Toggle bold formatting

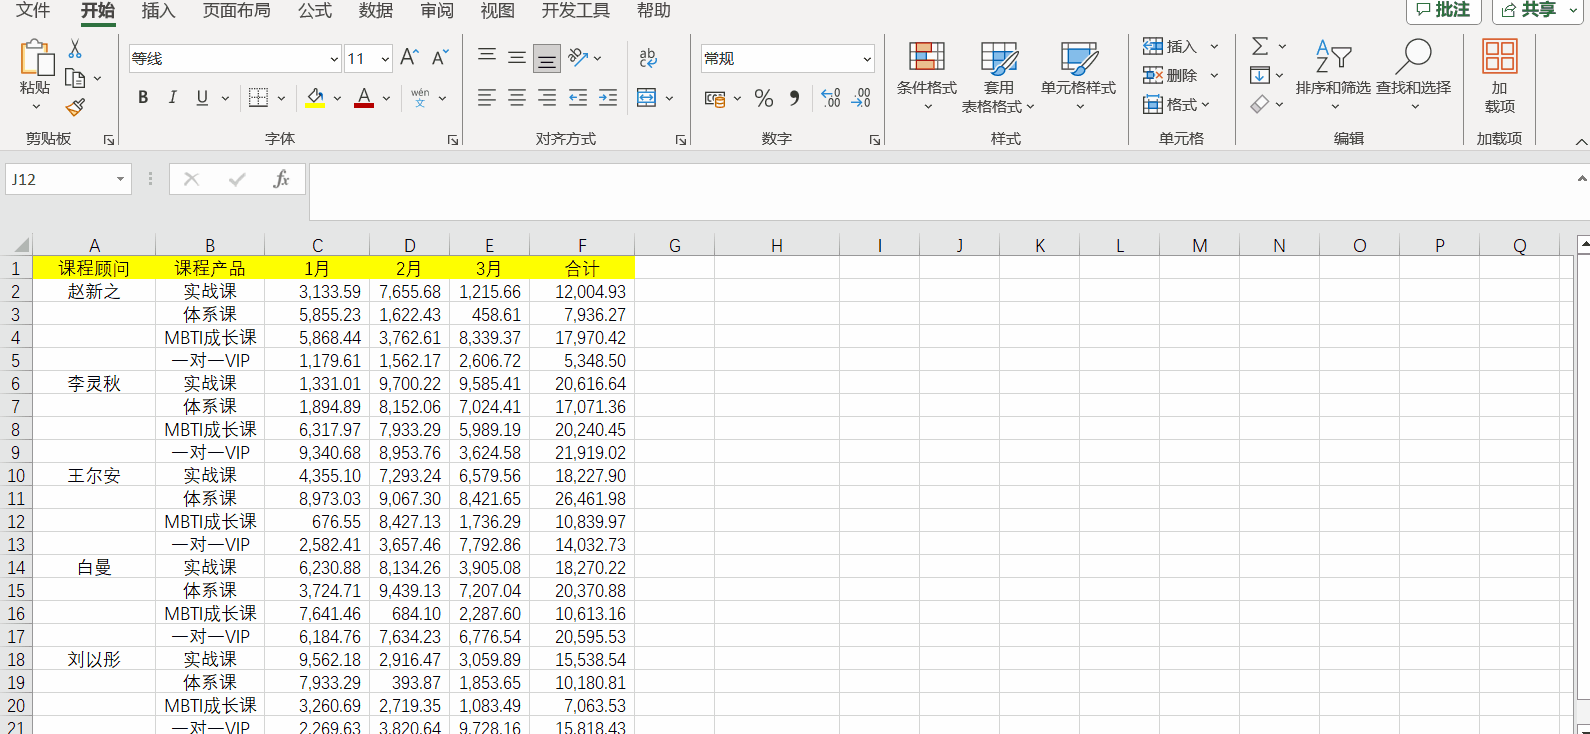click(x=143, y=98)
